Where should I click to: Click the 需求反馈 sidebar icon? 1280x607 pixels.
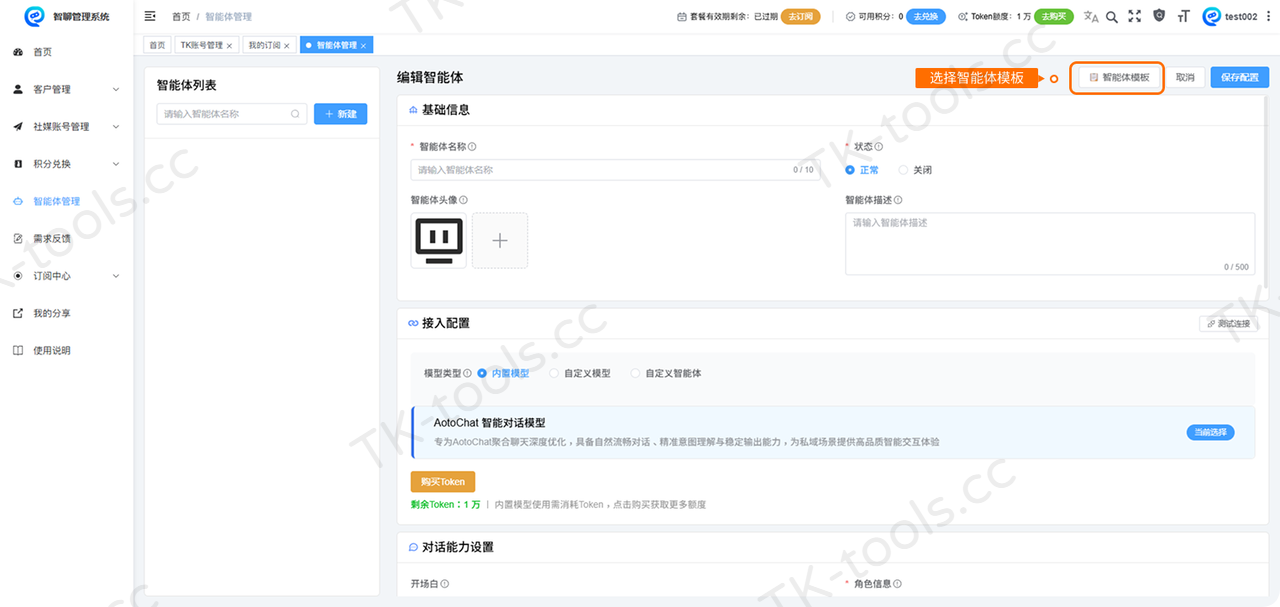click(18, 238)
